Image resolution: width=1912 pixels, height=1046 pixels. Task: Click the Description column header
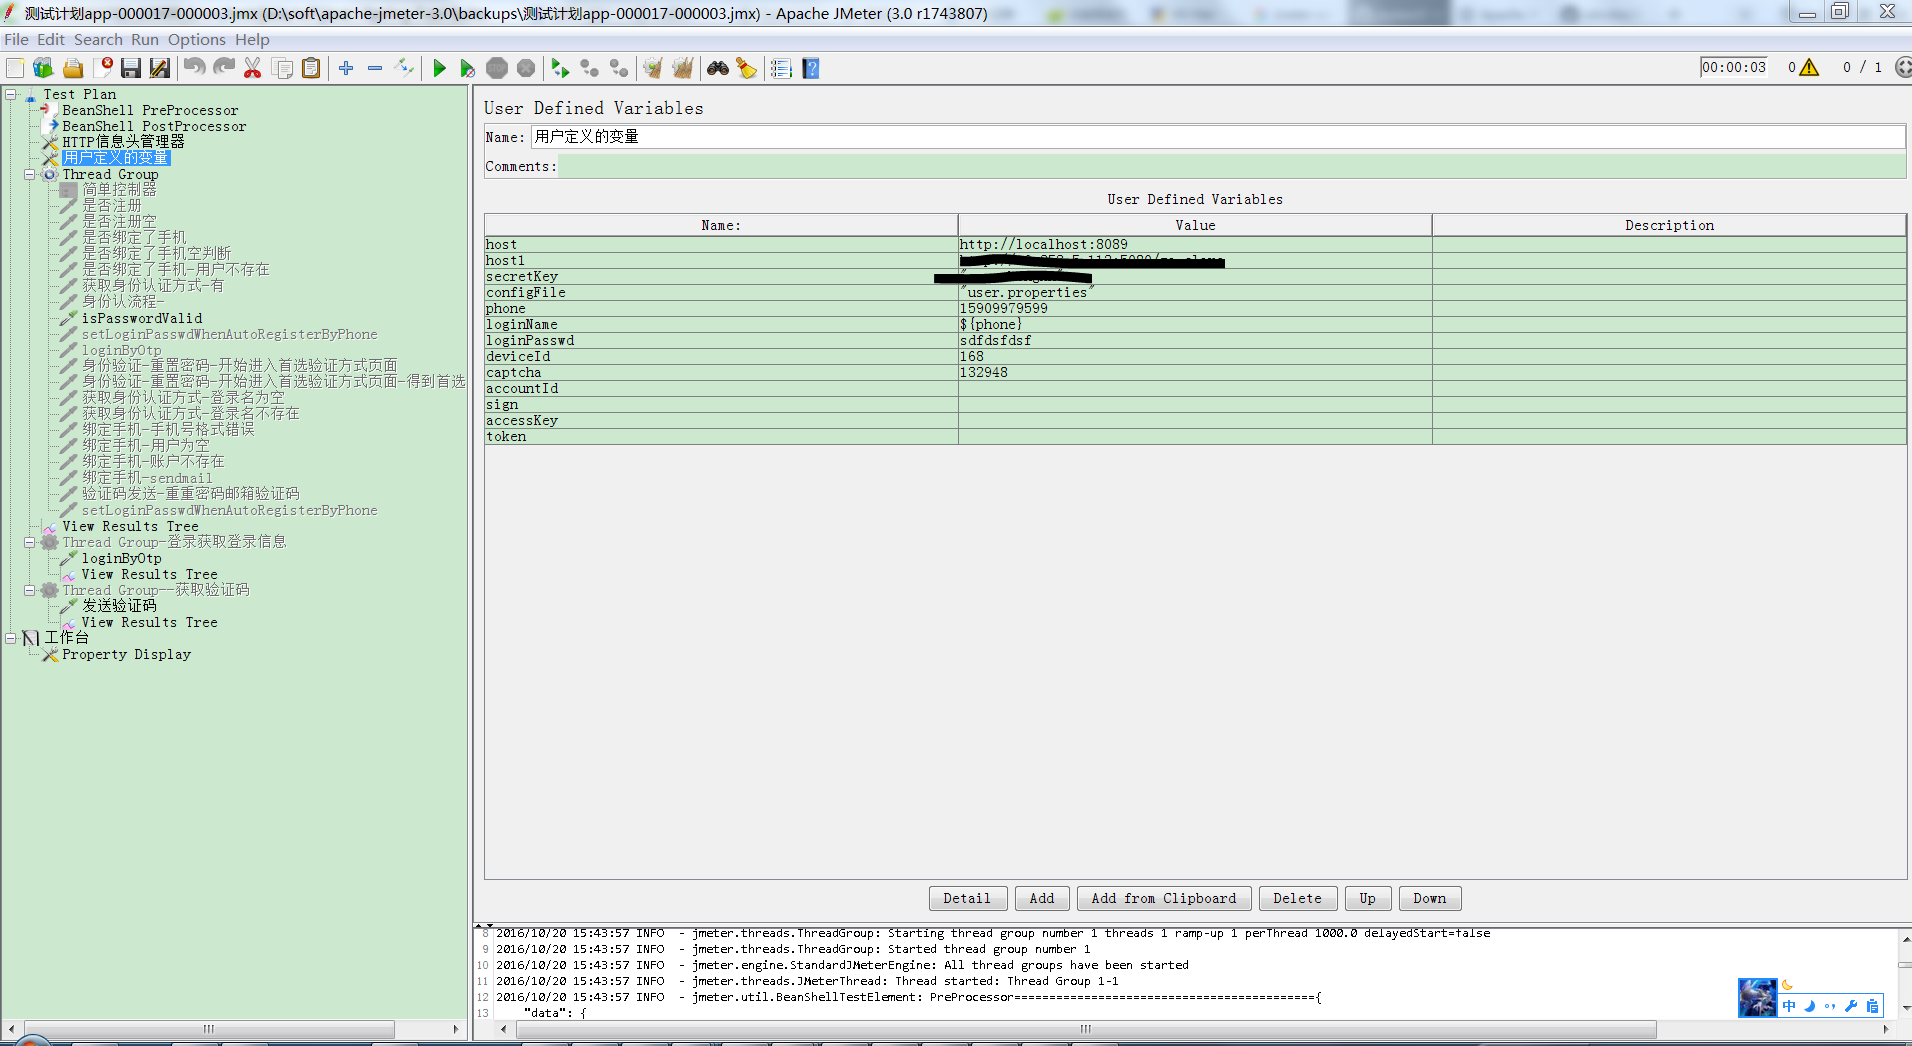(x=1668, y=225)
